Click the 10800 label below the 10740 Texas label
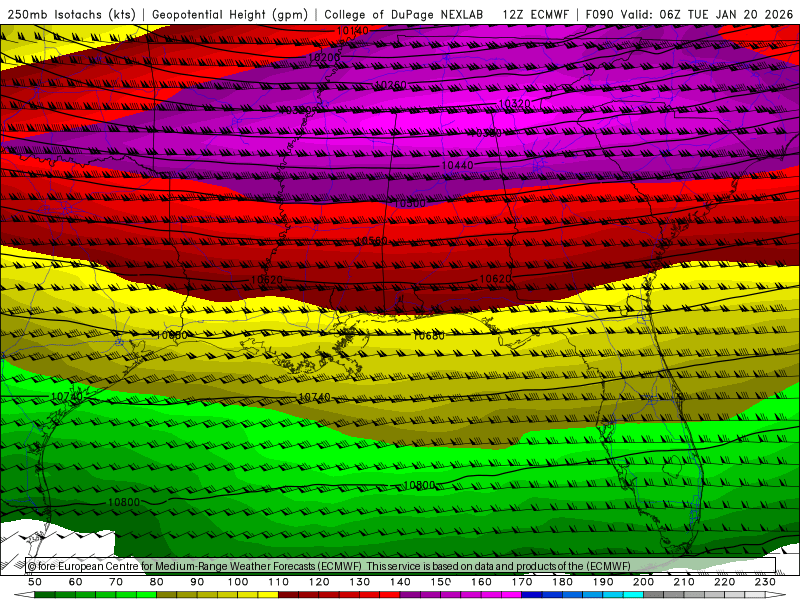 (x=123, y=502)
